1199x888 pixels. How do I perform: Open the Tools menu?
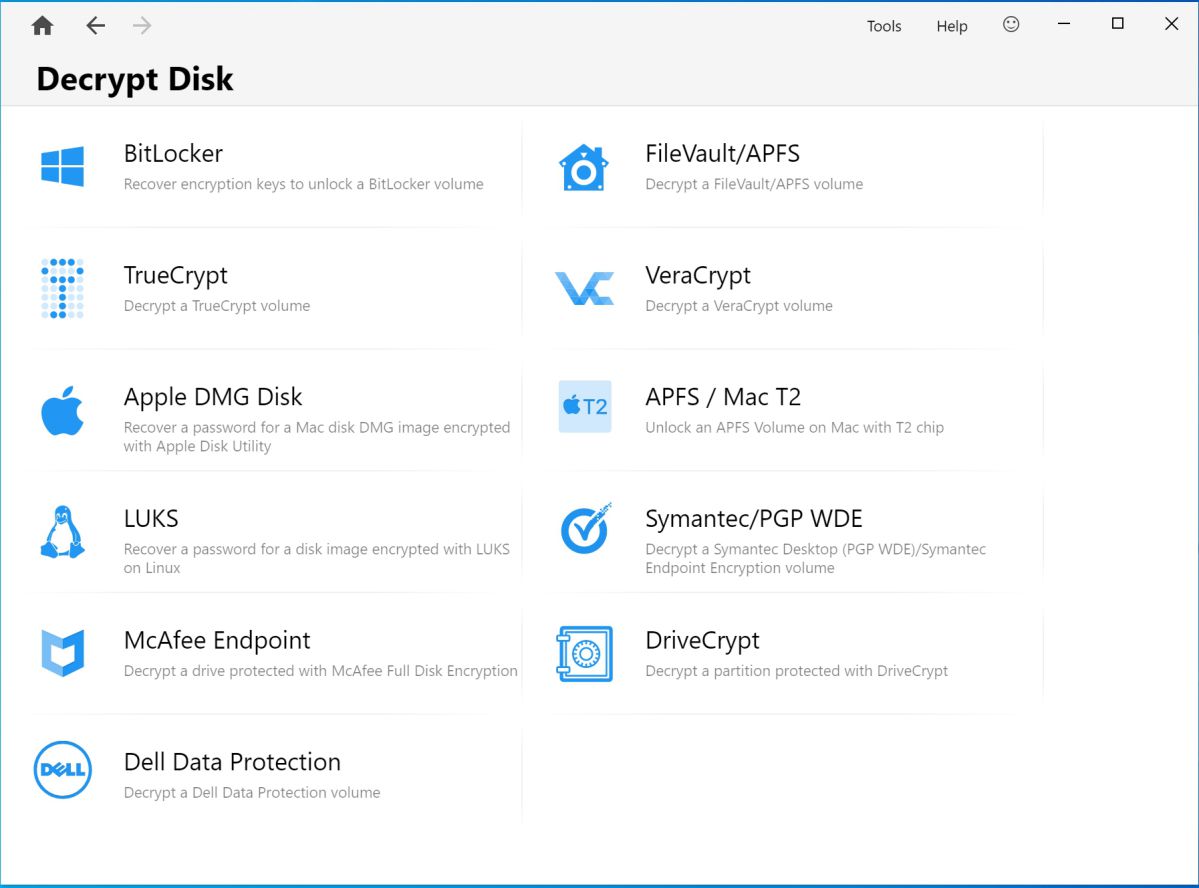(x=884, y=27)
